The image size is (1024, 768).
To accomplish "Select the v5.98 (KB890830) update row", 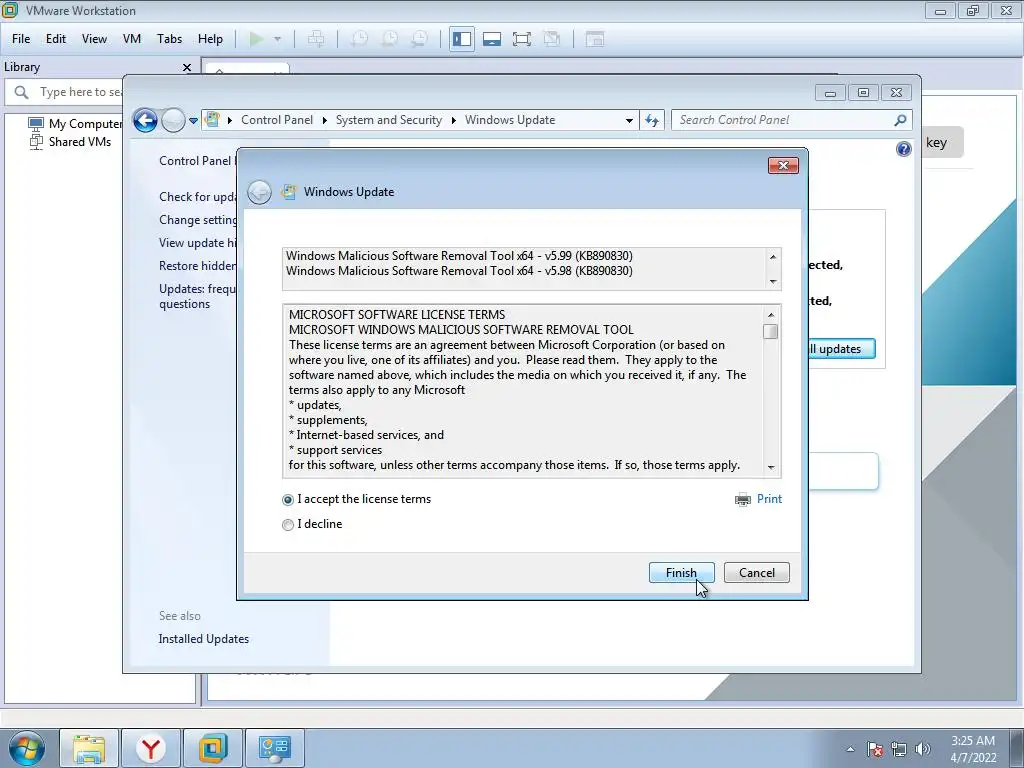I will (x=459, y=270).
